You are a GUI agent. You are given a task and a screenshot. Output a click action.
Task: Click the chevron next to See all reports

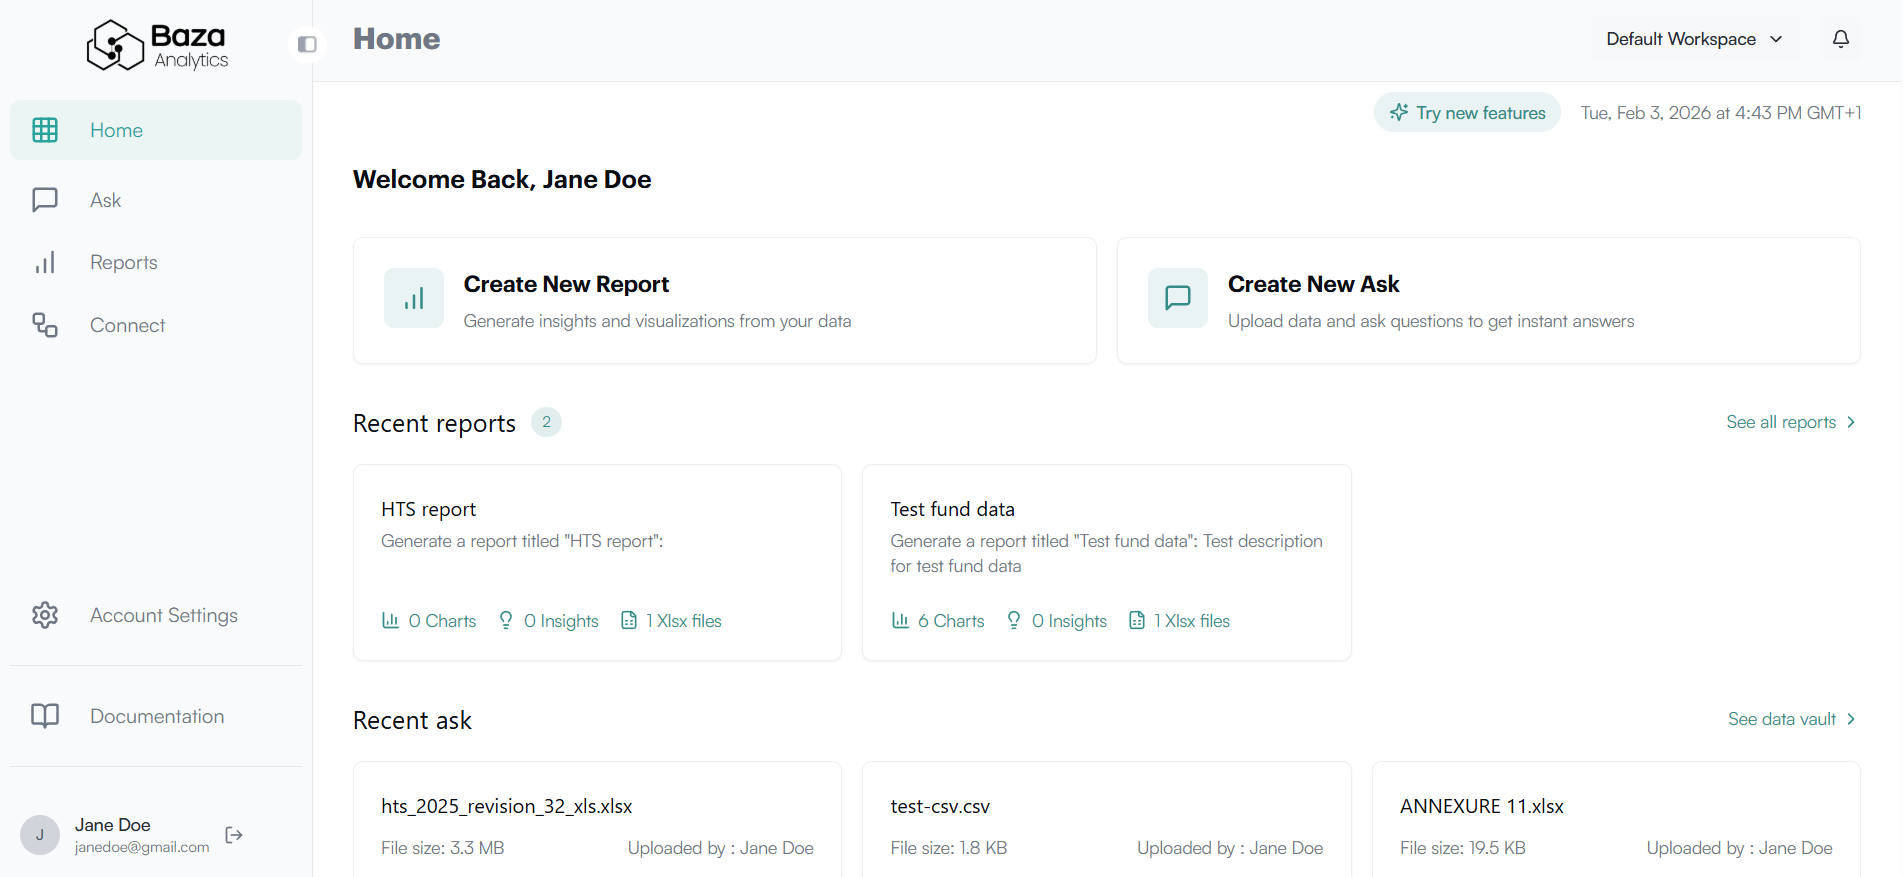point(1851,422)
